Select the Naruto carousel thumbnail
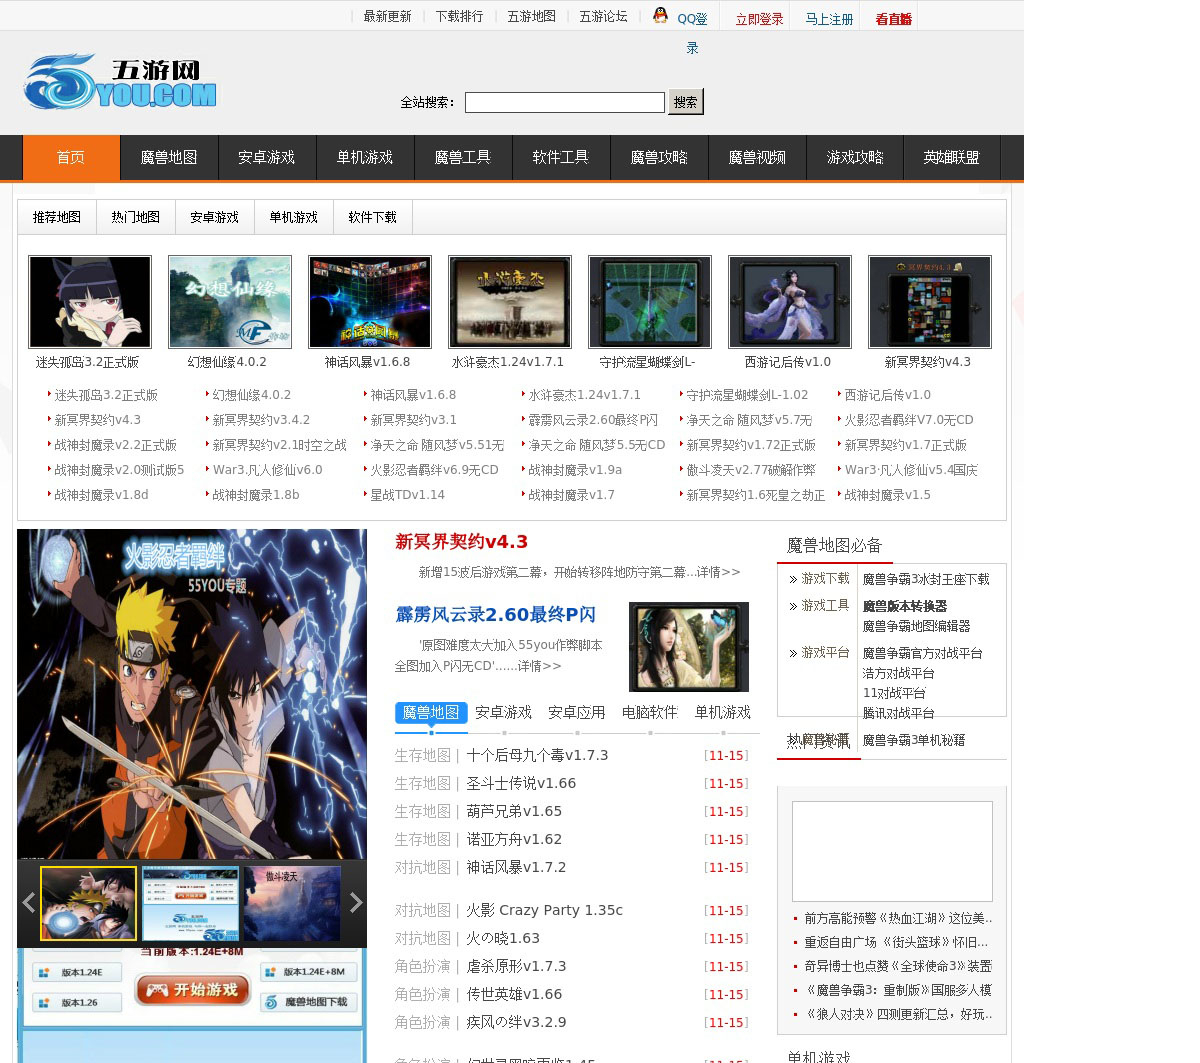 (88, 903)
